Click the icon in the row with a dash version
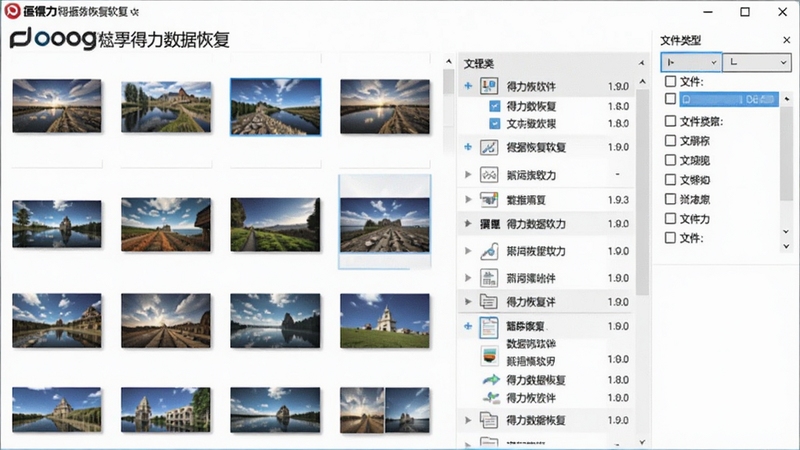 489,175
